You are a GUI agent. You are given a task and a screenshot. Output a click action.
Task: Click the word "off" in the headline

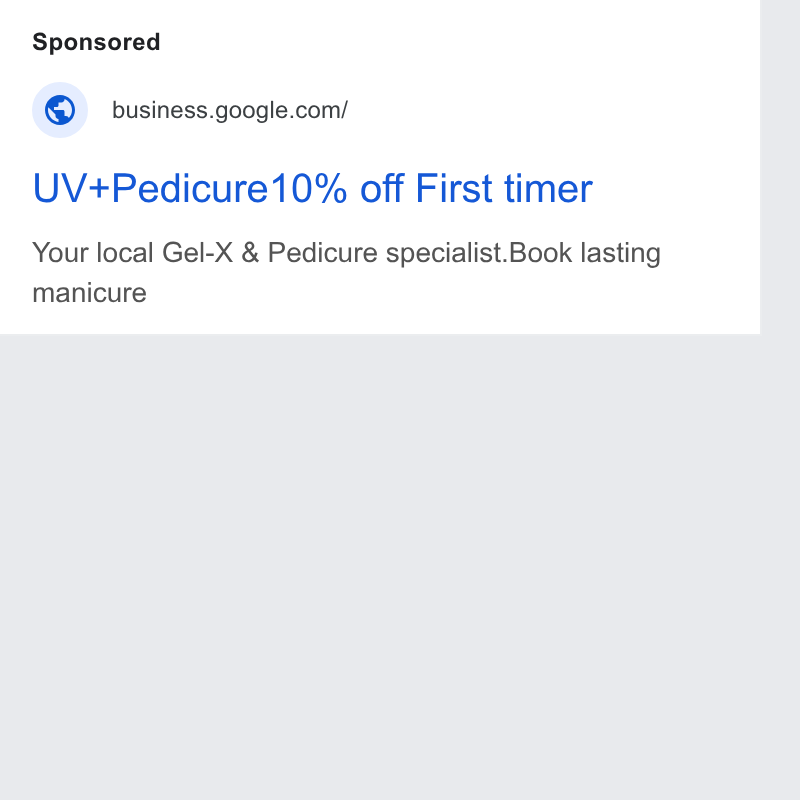(382, 189)
